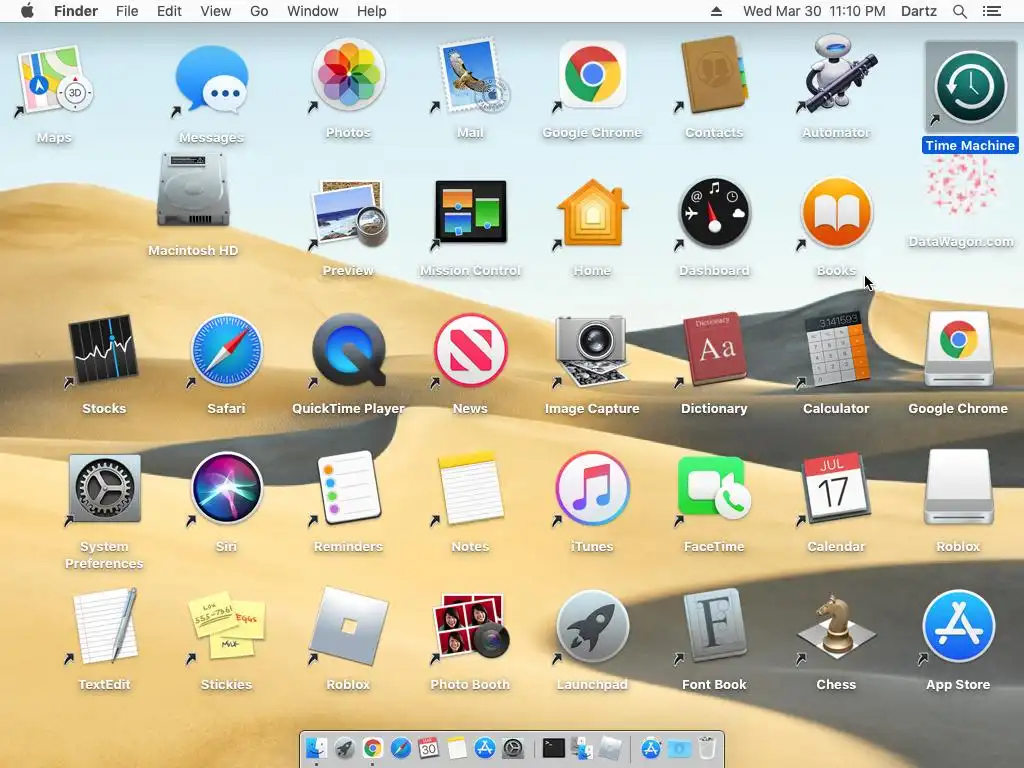Select the Macintosh HD drive icon
The image size is (1024, 768).
pyautogui.click(x=193, y=191)
